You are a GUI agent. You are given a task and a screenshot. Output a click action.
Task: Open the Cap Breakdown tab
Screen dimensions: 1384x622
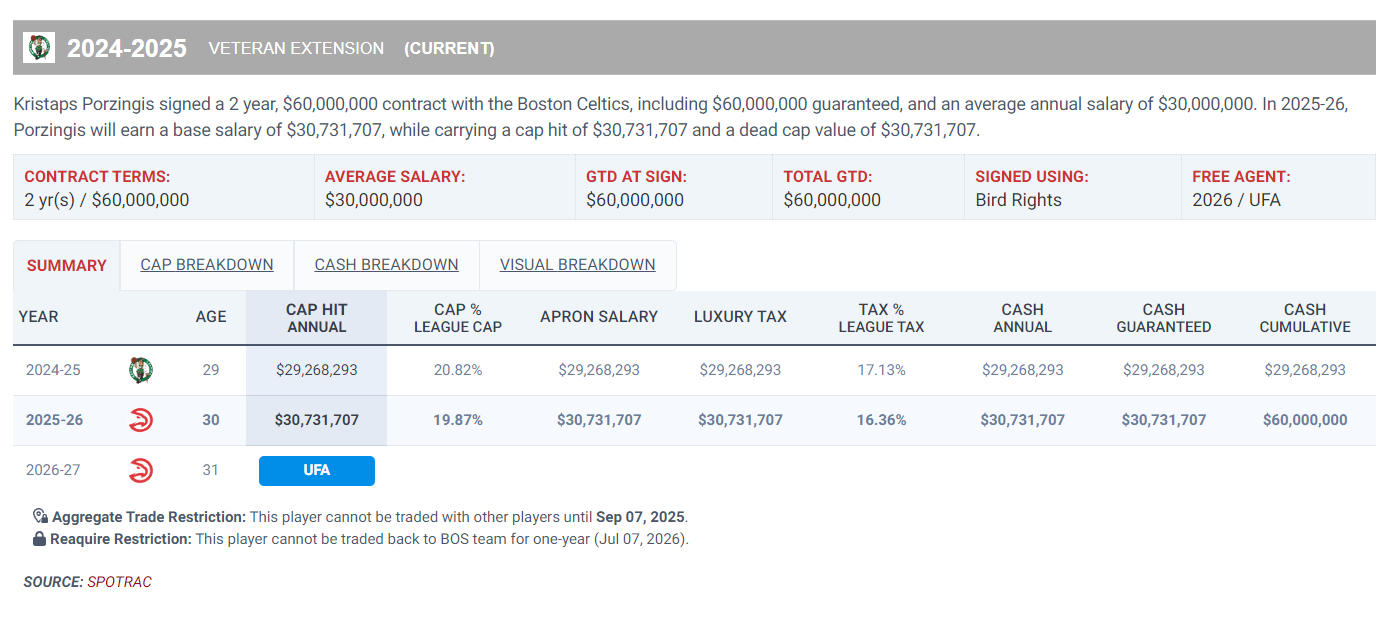(207, 265)
